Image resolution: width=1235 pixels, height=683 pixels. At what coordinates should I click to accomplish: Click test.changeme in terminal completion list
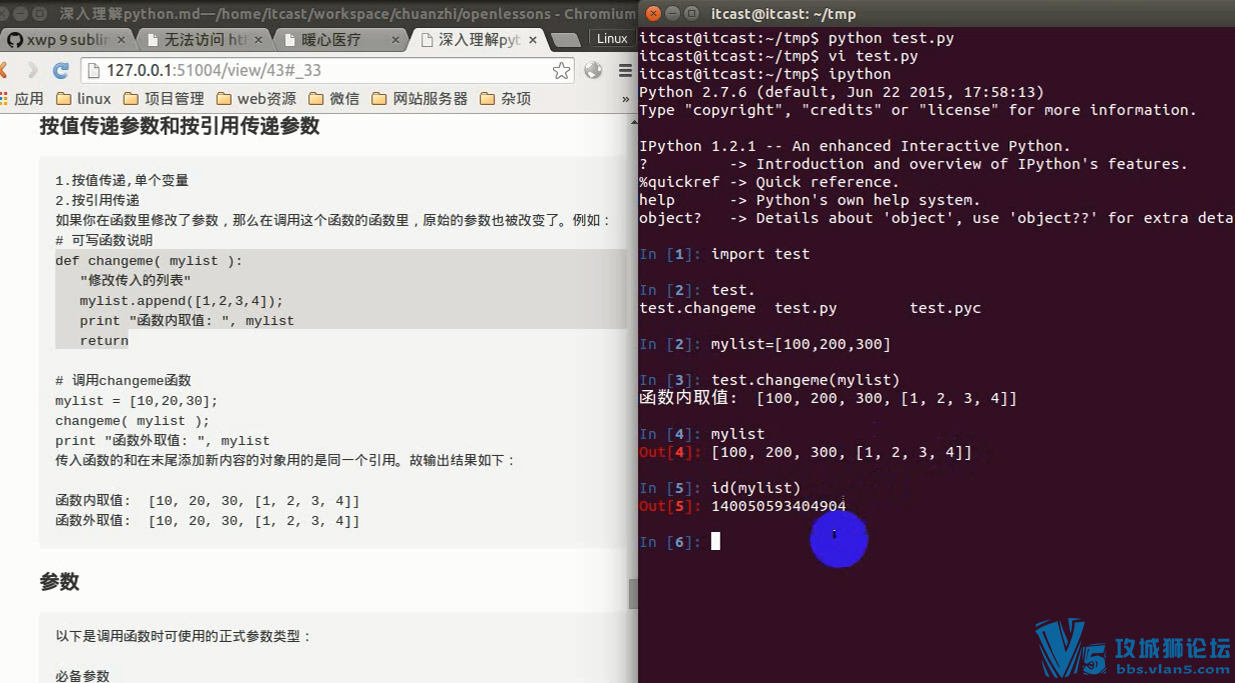tap(697, 308)
